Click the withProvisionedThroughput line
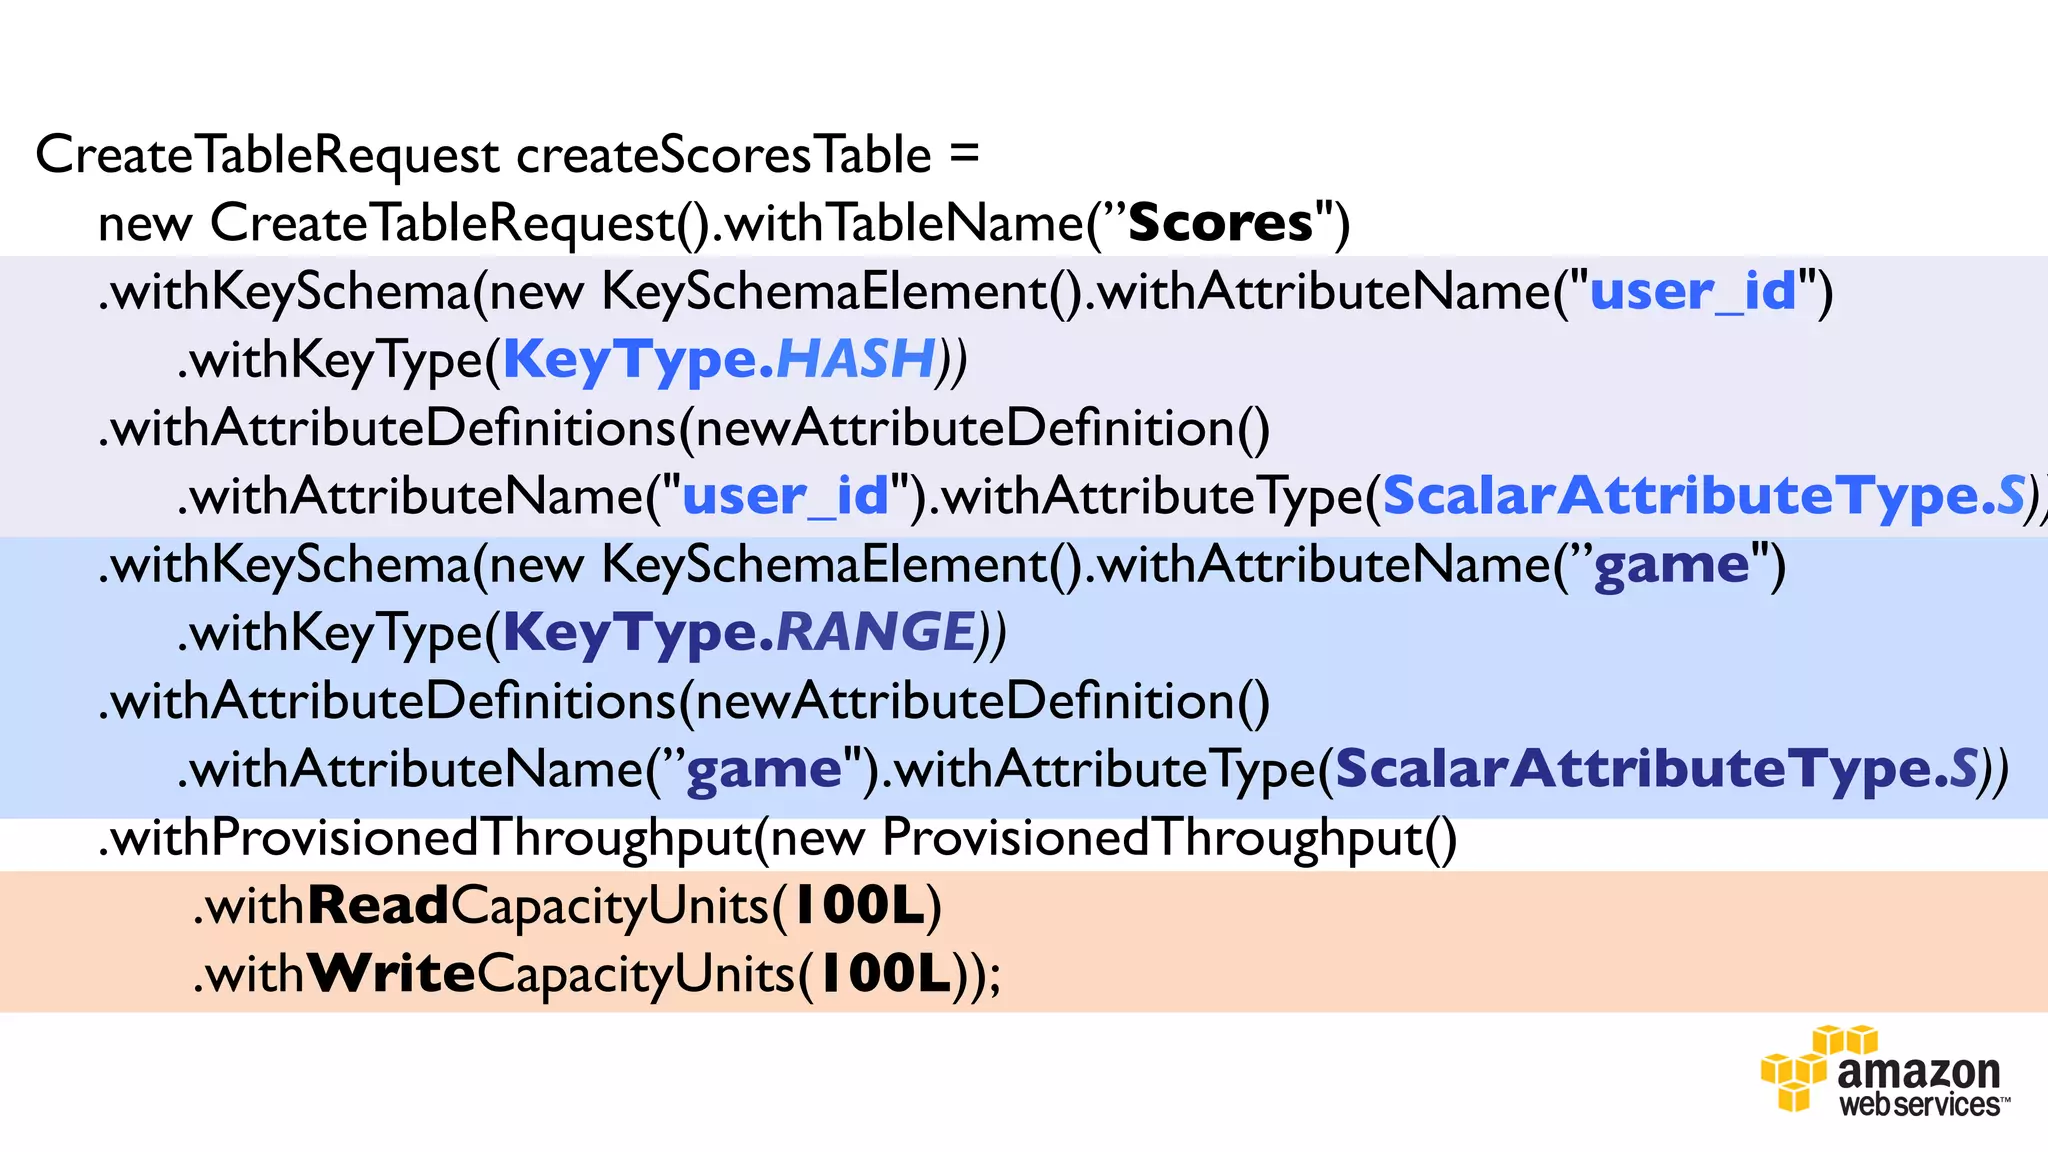 coord(777,838)
